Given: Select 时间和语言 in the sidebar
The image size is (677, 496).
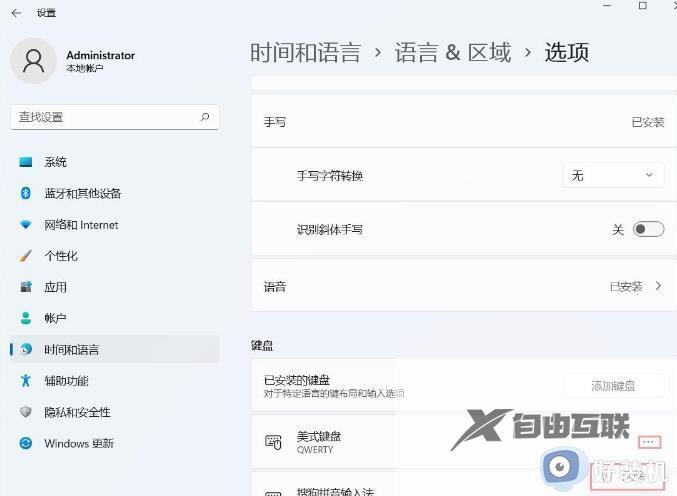Looking at the screenshot, I should point(114,349).
